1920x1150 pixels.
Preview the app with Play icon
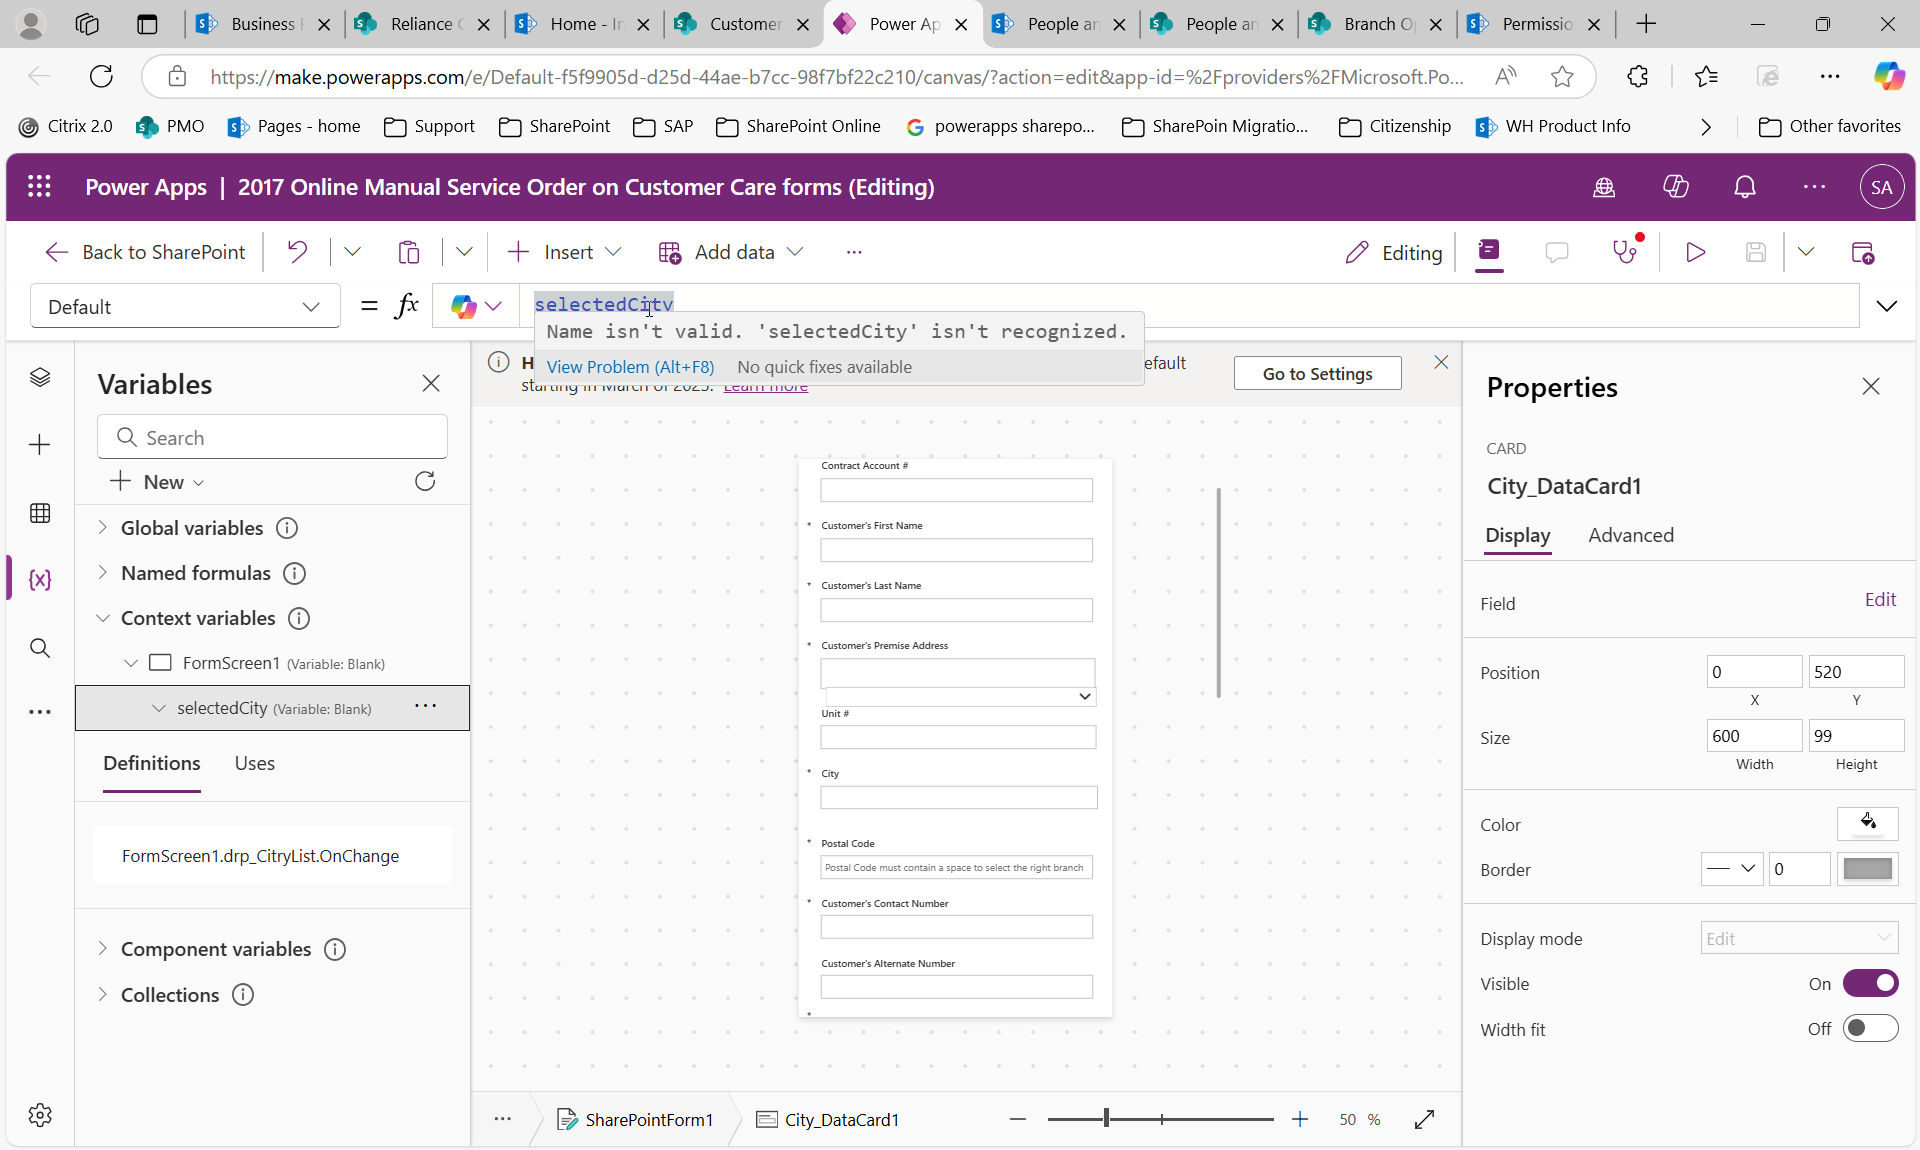tap(1695, 252)
